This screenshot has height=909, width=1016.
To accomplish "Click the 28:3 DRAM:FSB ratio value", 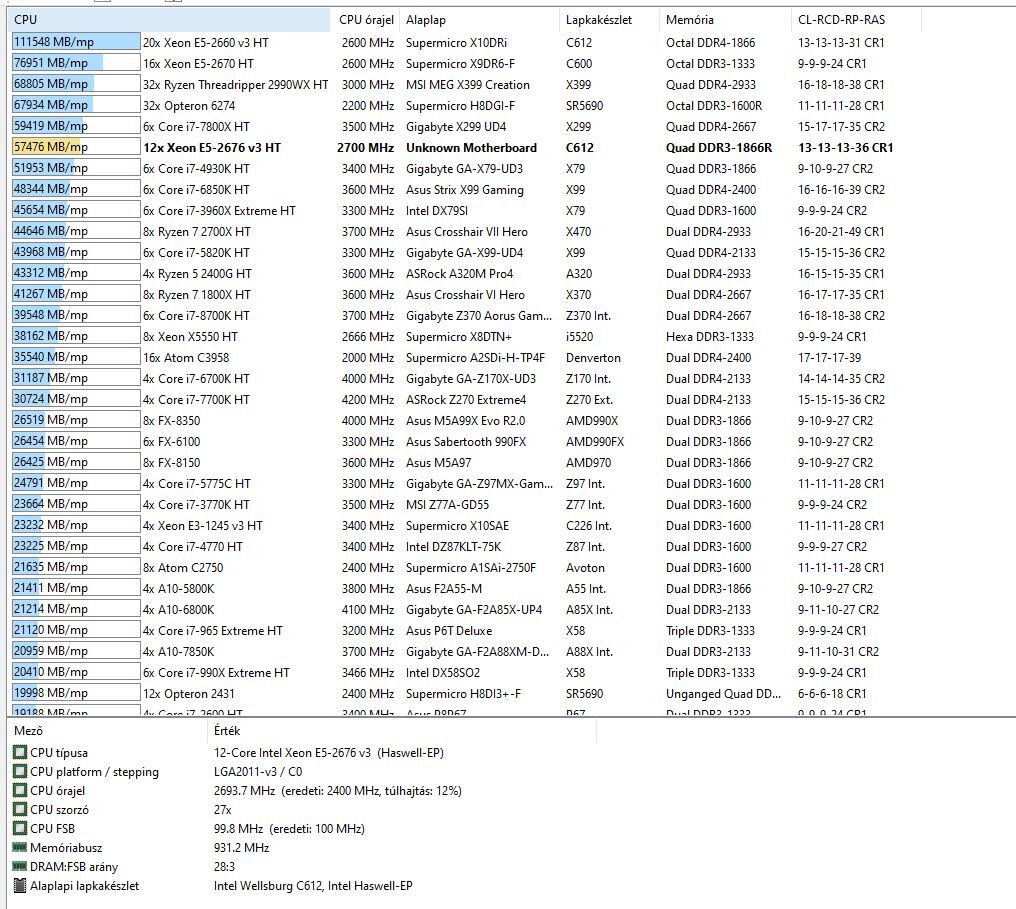I will (224, 866).
